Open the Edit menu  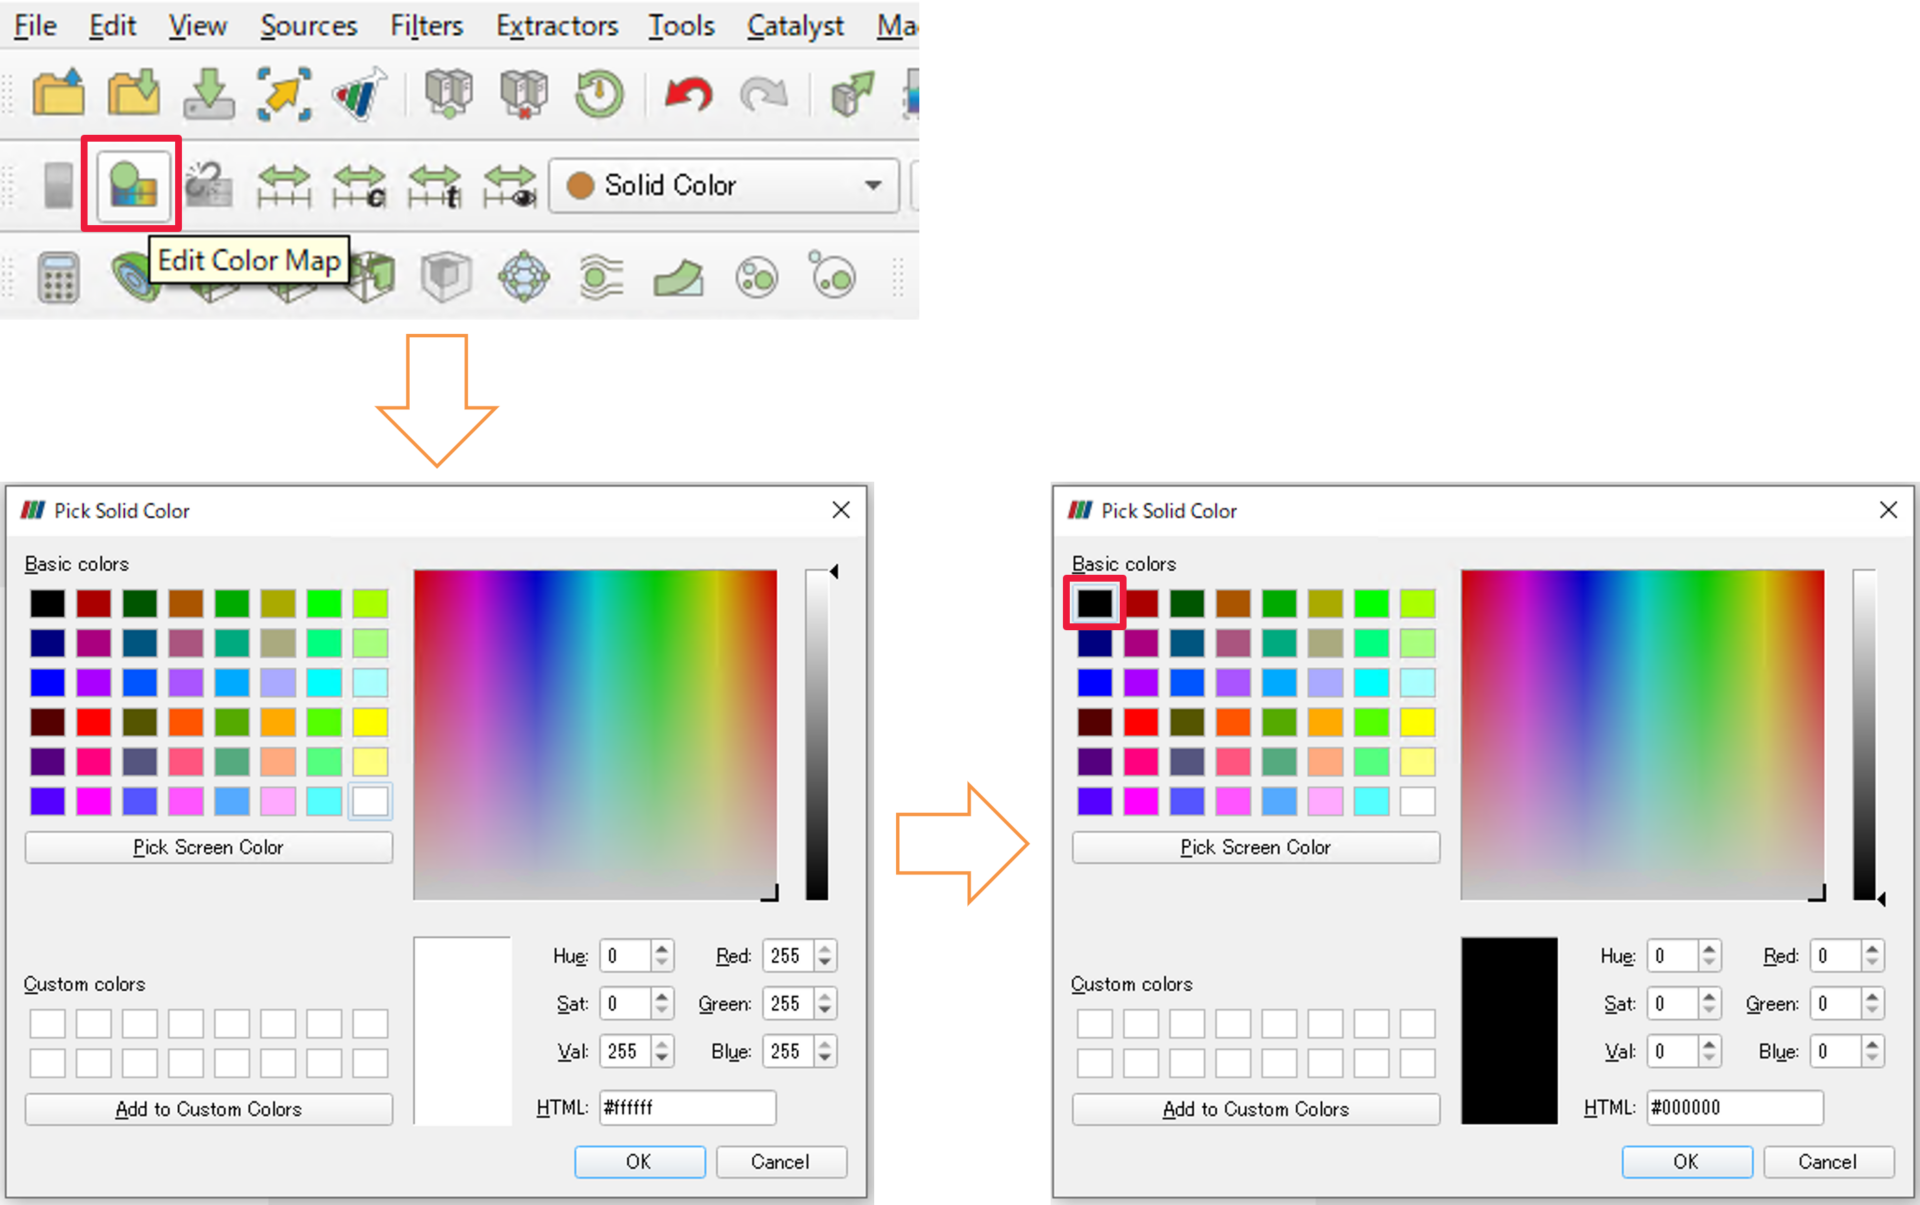(x=112, y=25)
